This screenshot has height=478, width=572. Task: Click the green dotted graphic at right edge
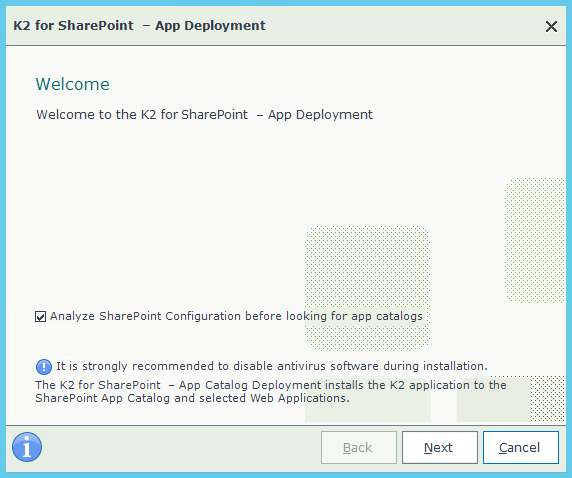(x=534, y=240)
